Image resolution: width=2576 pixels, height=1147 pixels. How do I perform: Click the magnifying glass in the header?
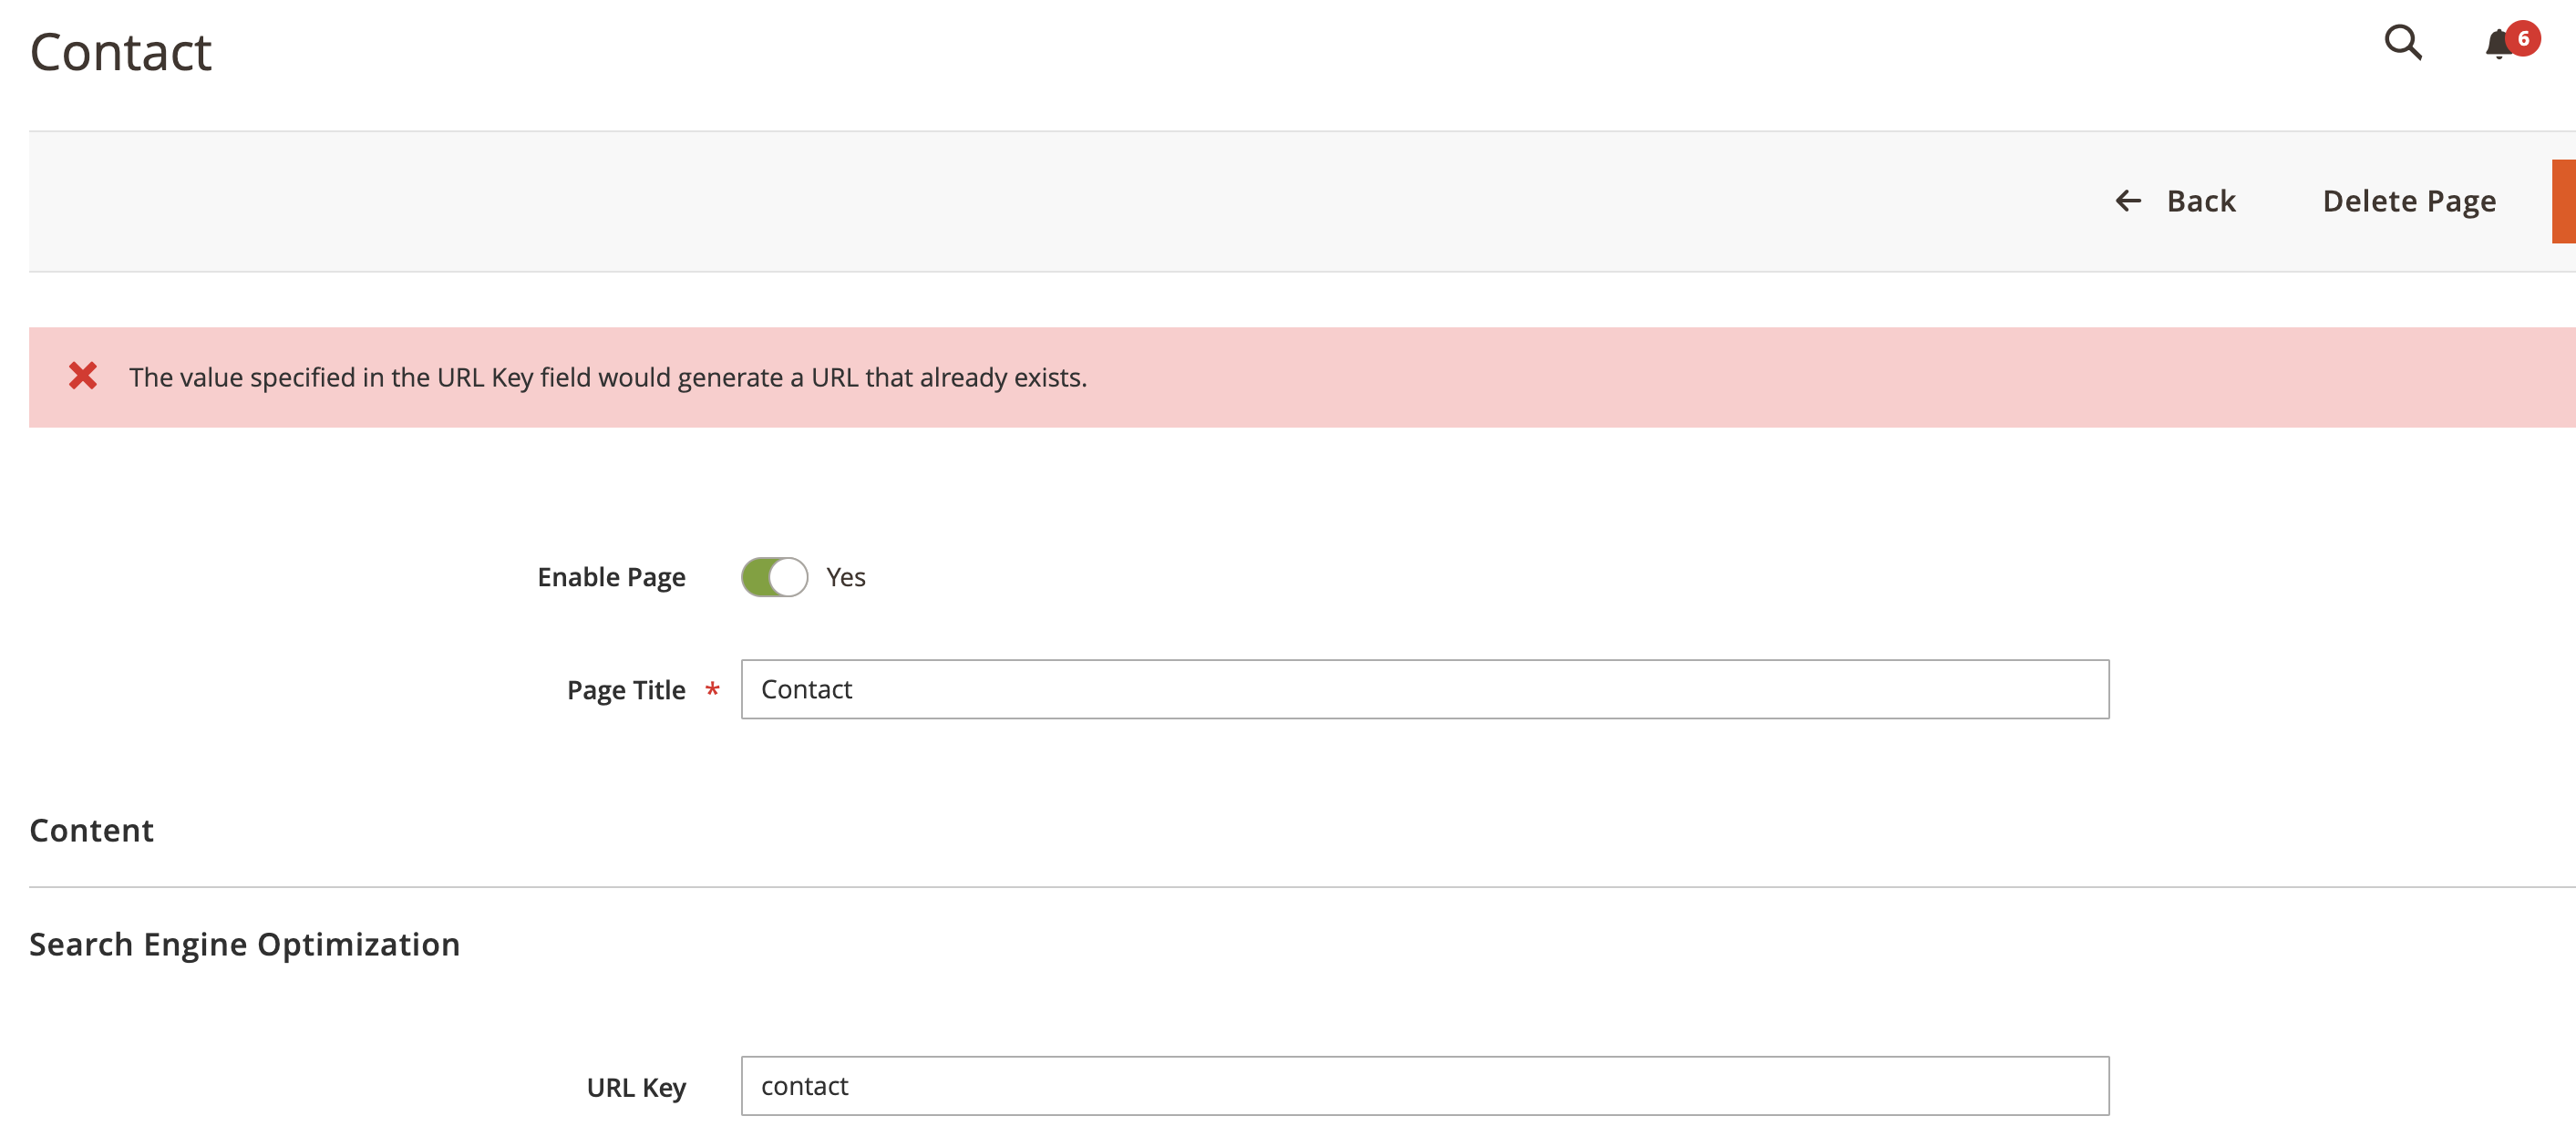2403,44
